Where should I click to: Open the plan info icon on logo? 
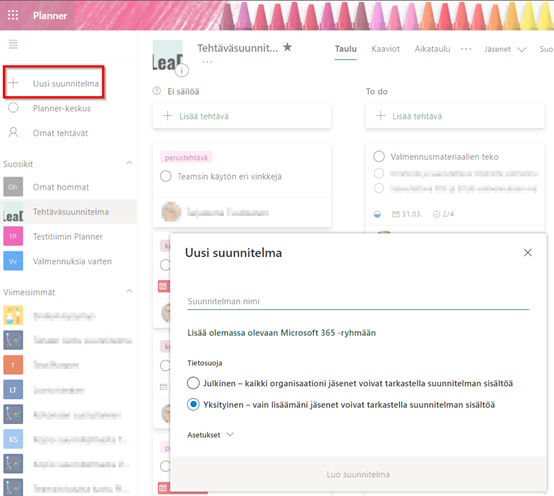(x=182, y=71)
